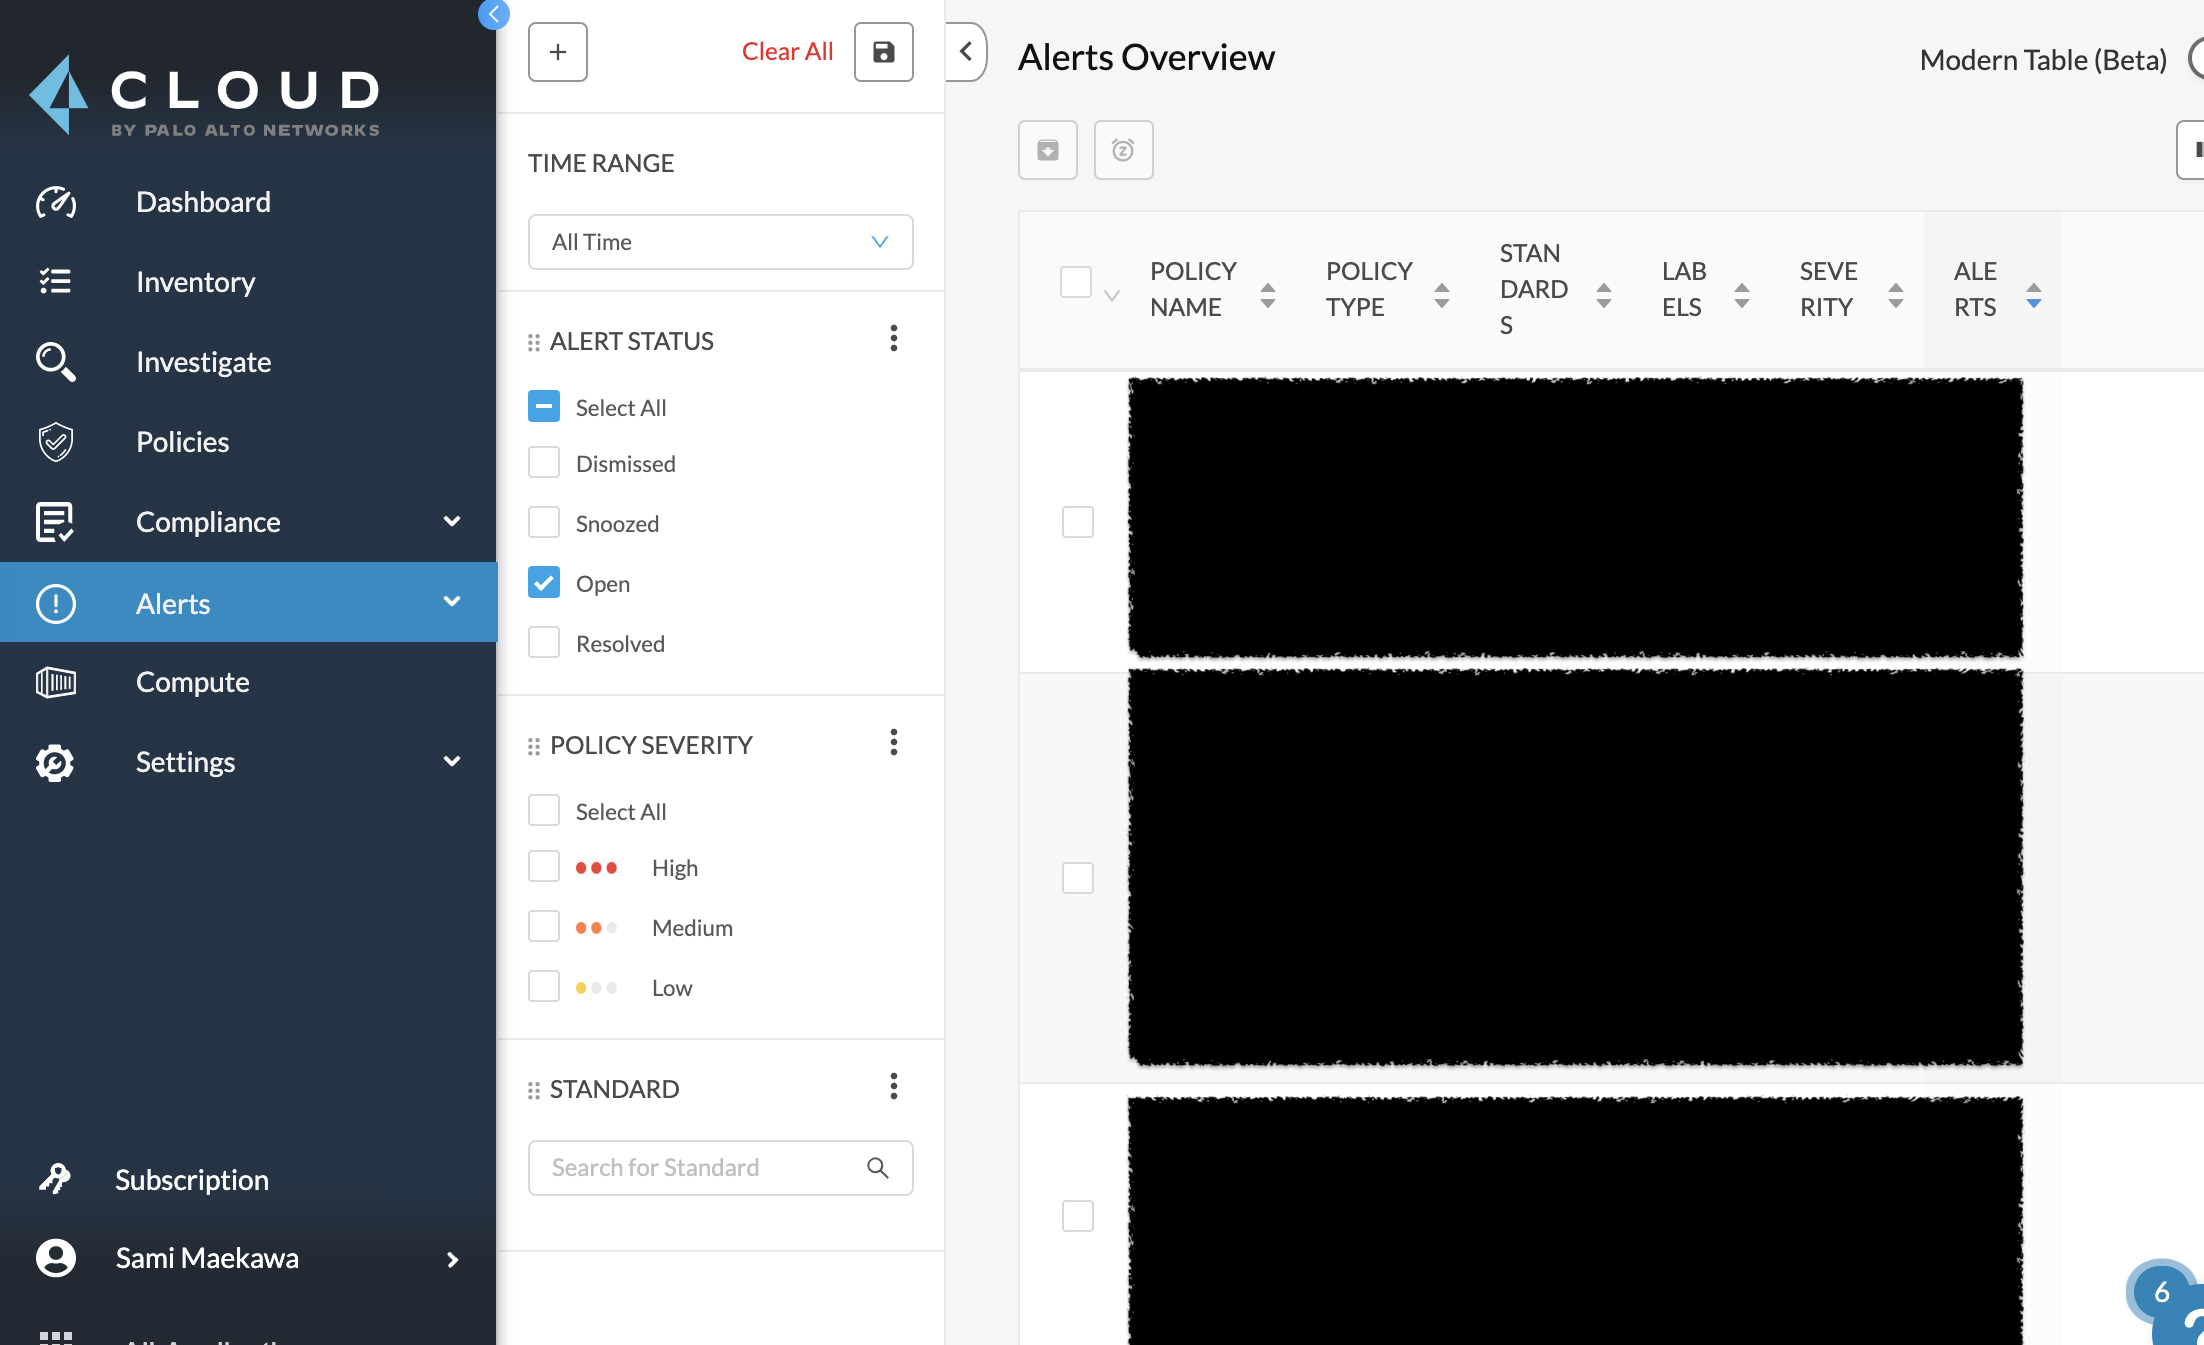Click the snooze alerts clock icon
Image resolution: width=2204 pixels, height=1345 pixels.
1123,150
